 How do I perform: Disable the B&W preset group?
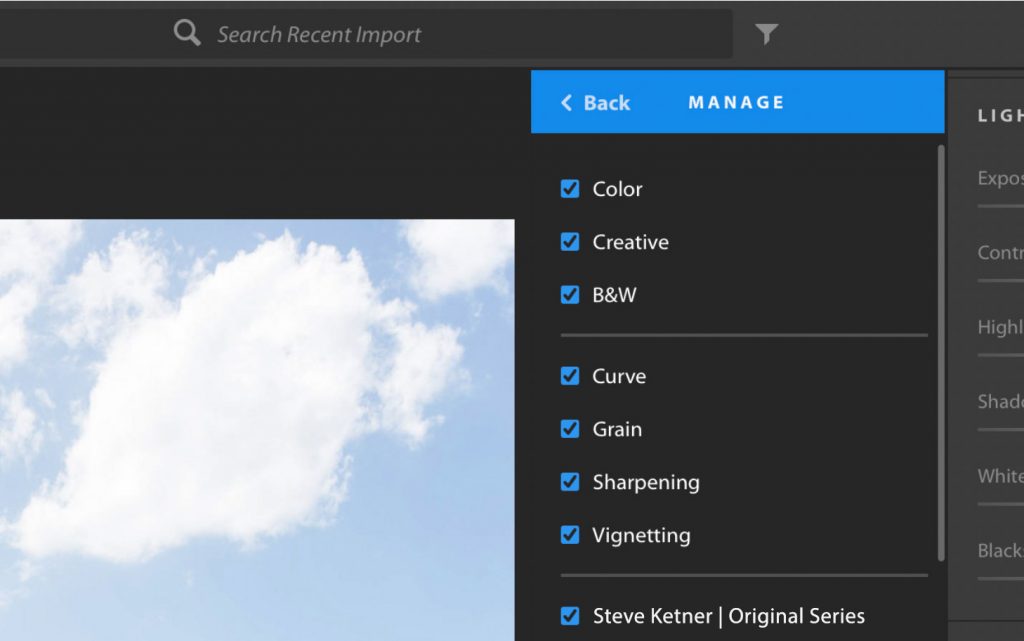[570, 295]
